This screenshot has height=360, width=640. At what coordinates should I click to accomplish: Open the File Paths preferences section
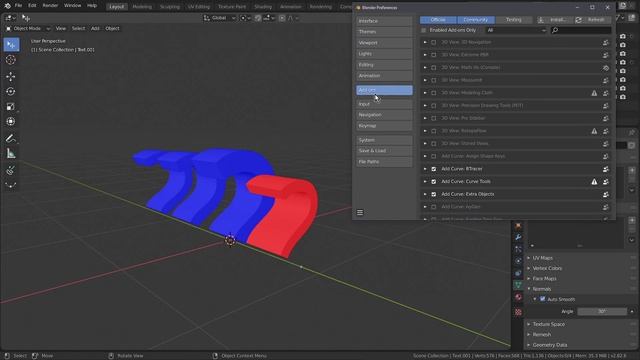(384, 162)
